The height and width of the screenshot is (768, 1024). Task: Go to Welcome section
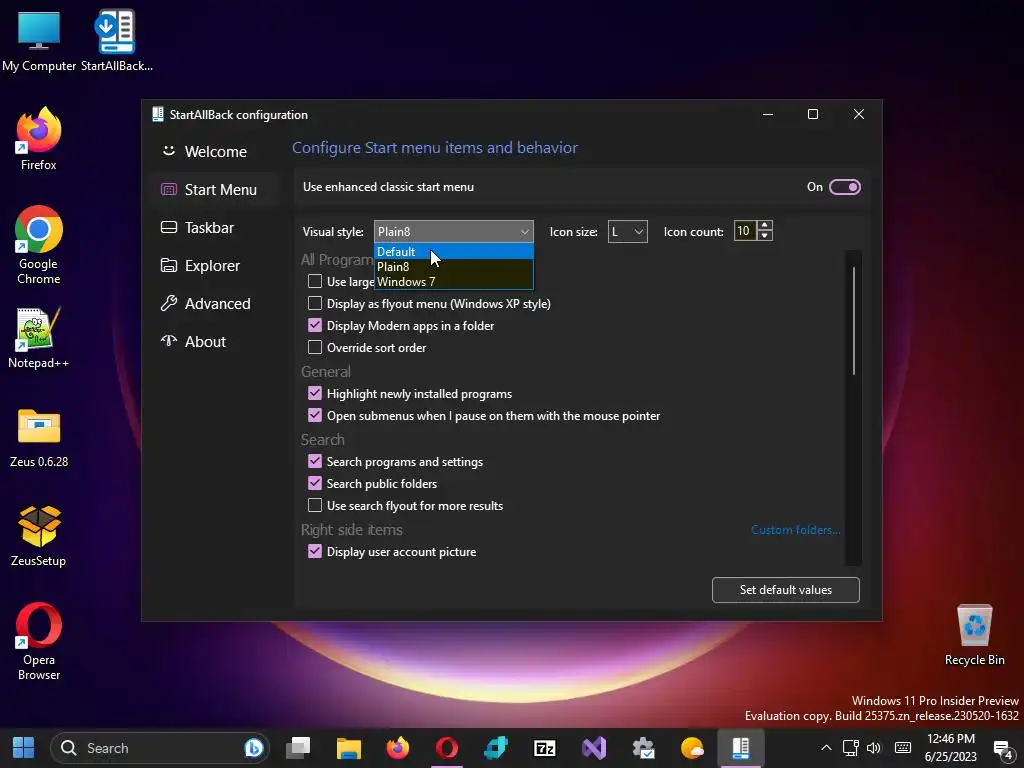215,152
